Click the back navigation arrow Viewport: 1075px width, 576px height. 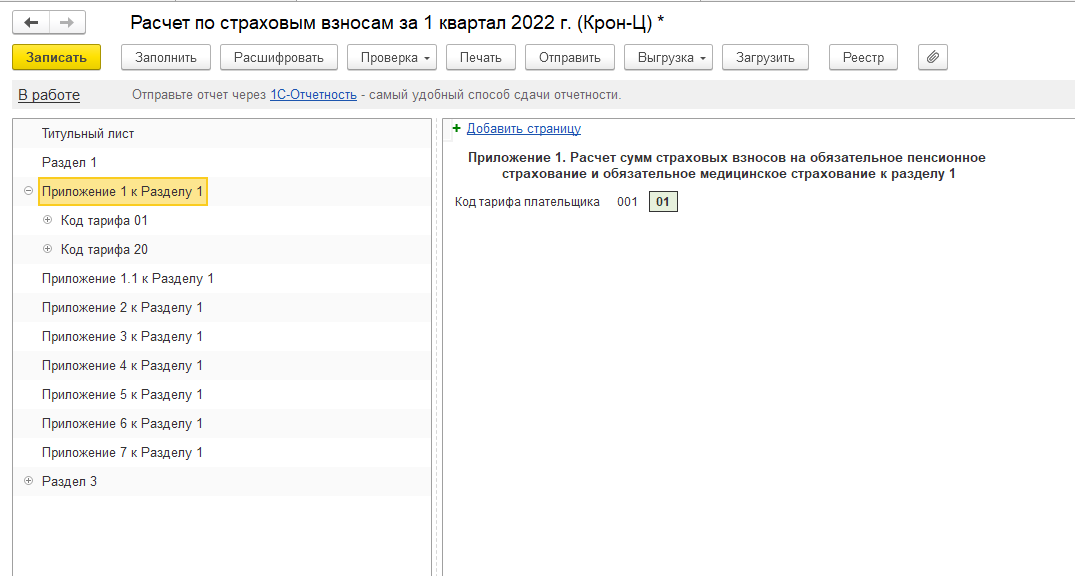pyautogui.click(x=31, y=22)
